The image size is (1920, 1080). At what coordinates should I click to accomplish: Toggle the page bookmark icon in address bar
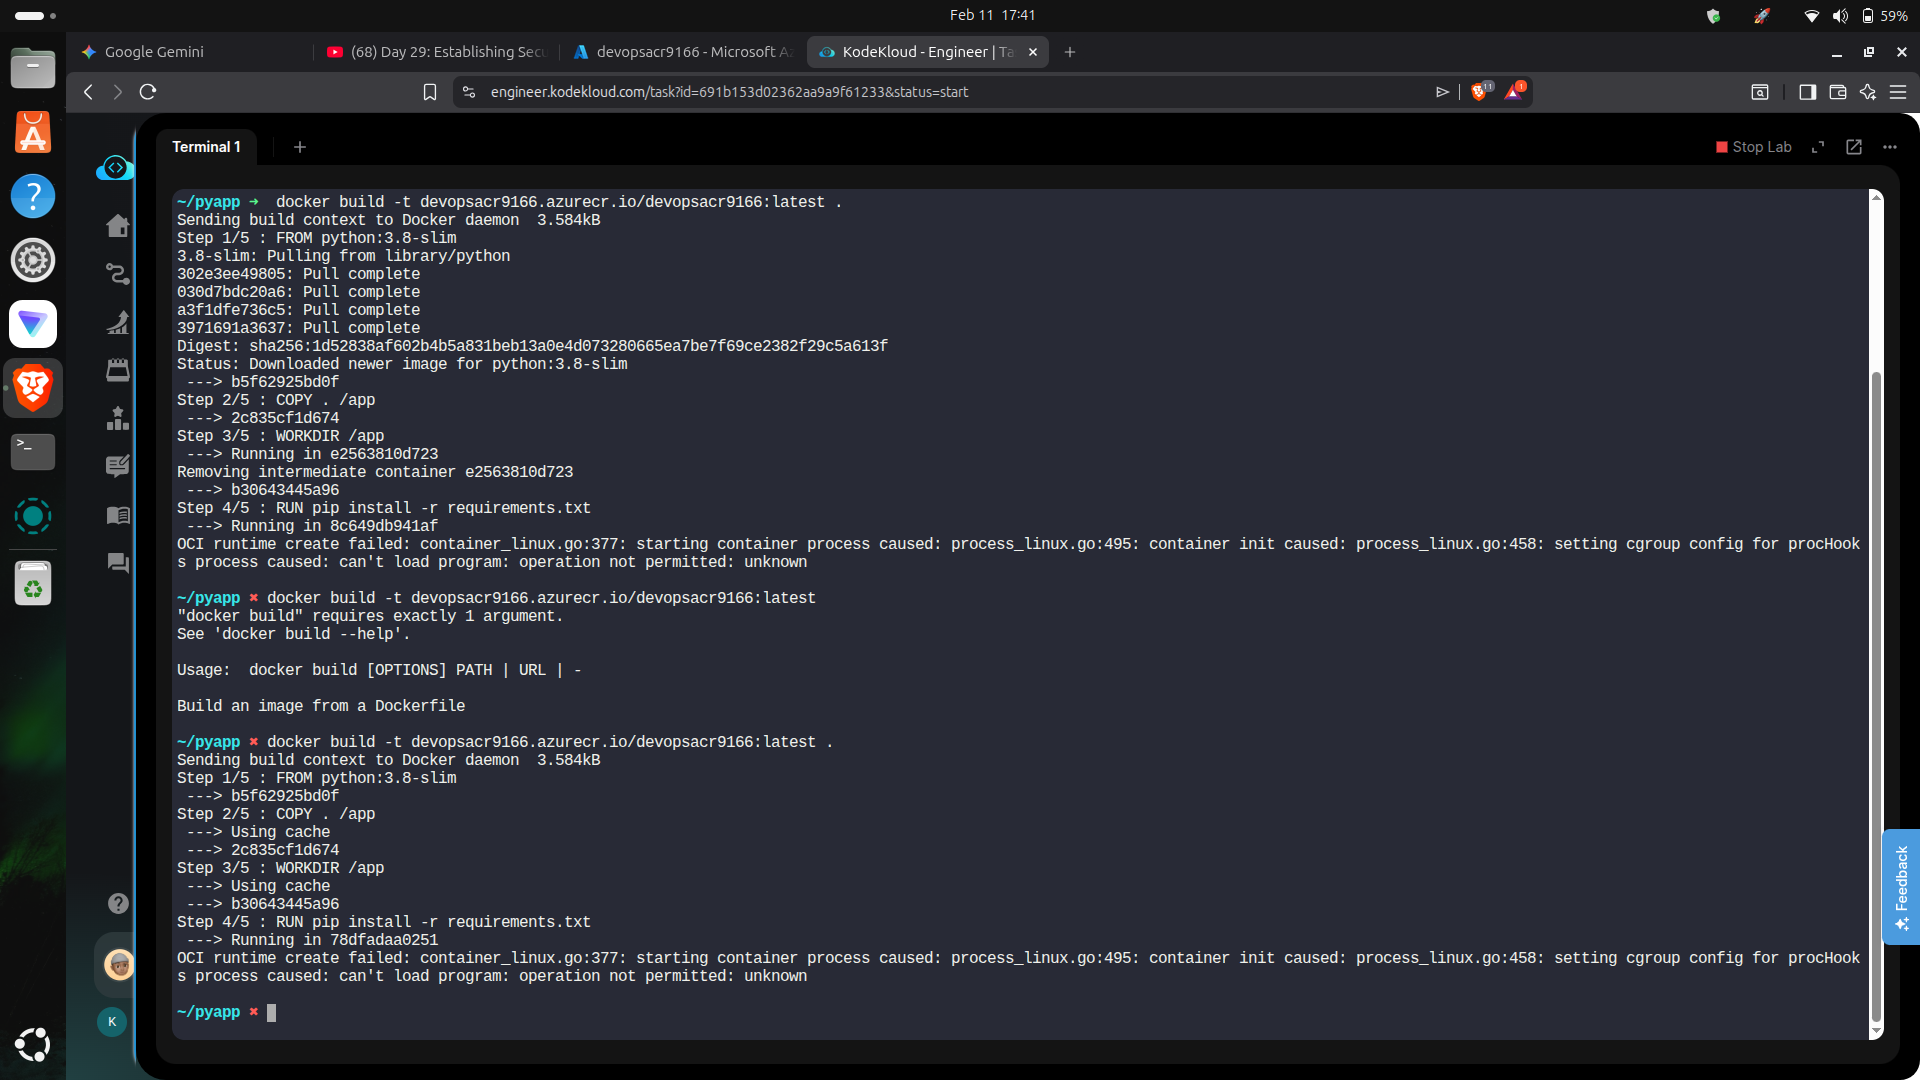point(430,92)
